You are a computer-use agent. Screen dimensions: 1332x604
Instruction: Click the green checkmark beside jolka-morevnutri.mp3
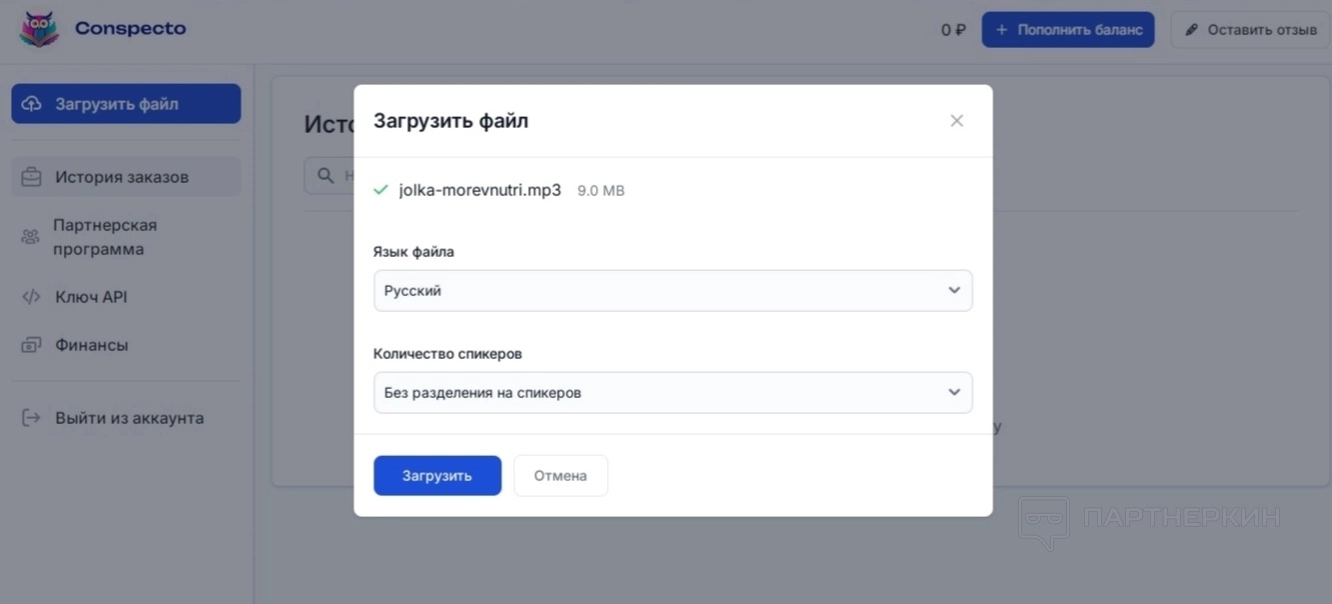coord(380,190)
